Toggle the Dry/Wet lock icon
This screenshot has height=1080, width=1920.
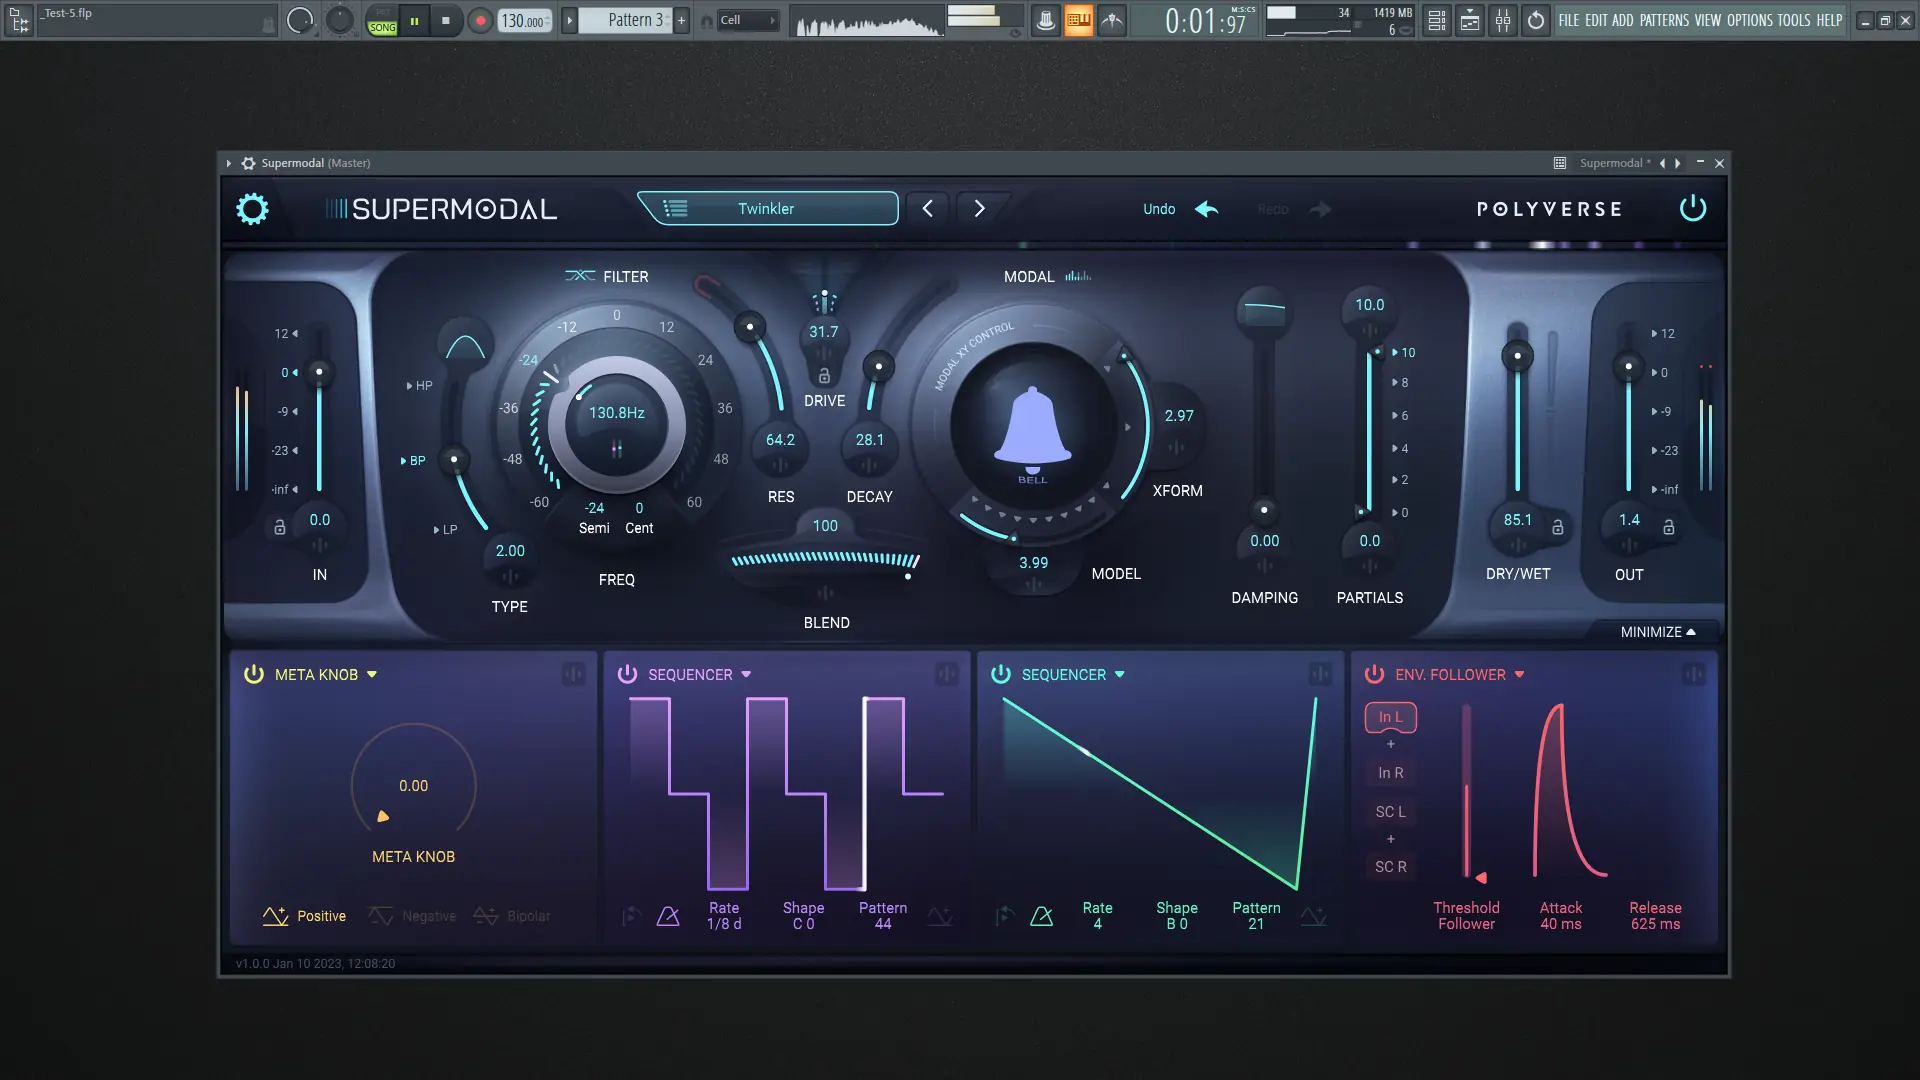pyautogui.click(x=1557, y=527)
